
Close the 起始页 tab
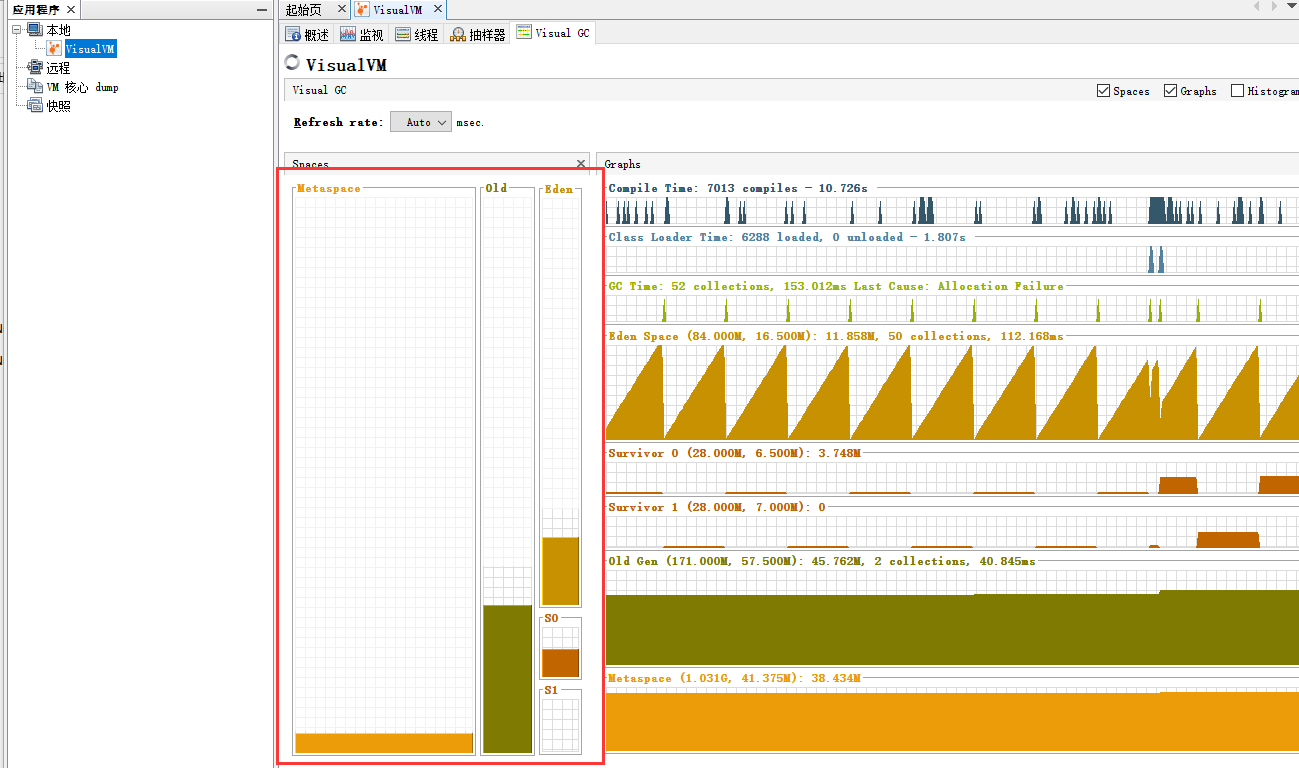tap(341, 8)
